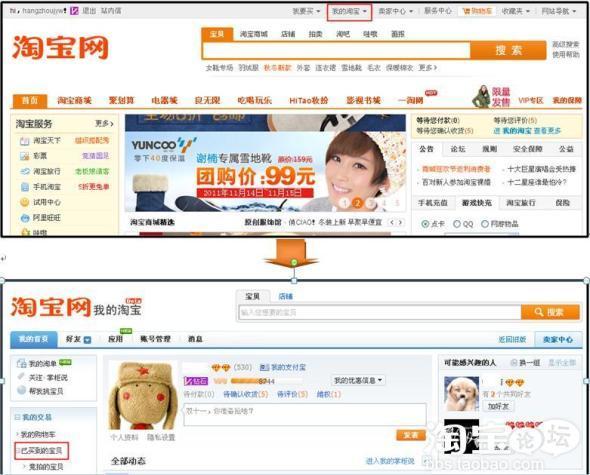Screen dimensions: 590x475
Task: Open the 已买到的宝贝 link
Action: click(x=41, y=451)
